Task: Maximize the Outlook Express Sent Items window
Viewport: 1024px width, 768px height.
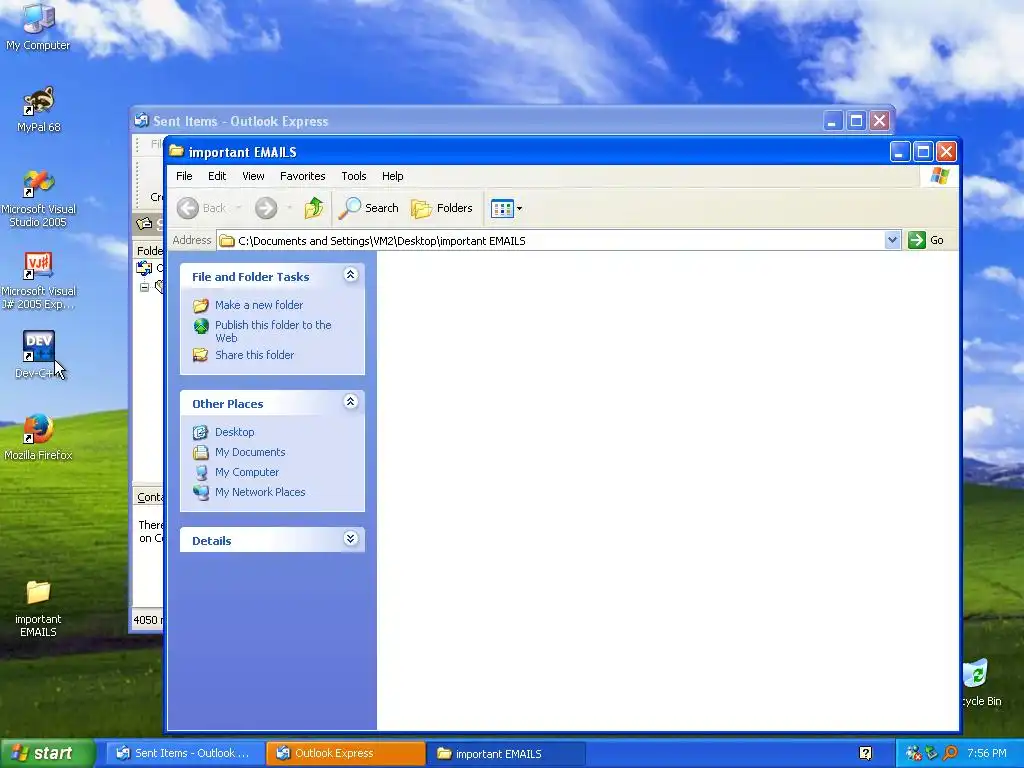Action: pos(856,121)
